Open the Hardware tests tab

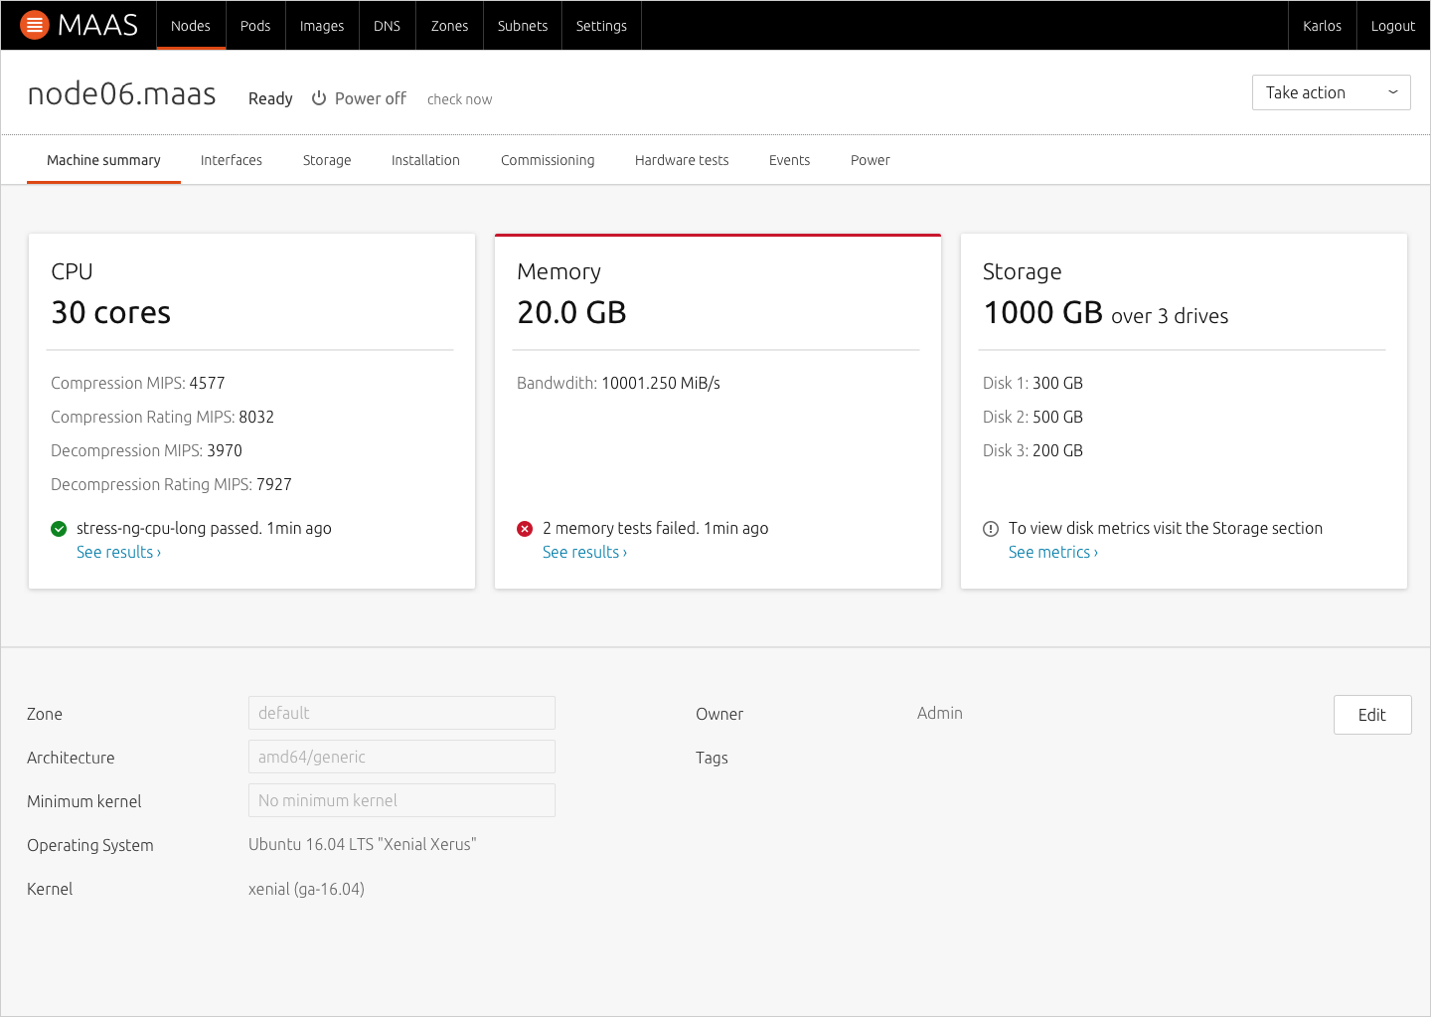(682, 160)
